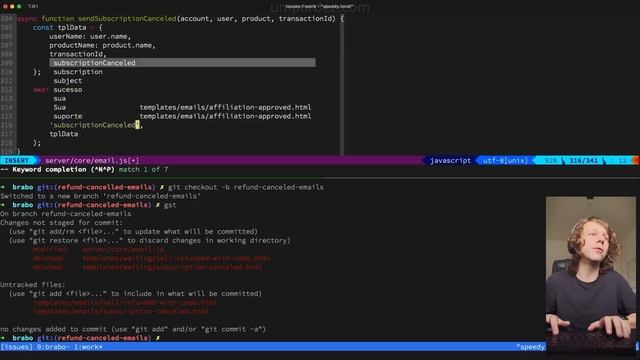Click the javascript filetype indicator
The height and width of the screenshot is (360, 640).
(450, 160)
